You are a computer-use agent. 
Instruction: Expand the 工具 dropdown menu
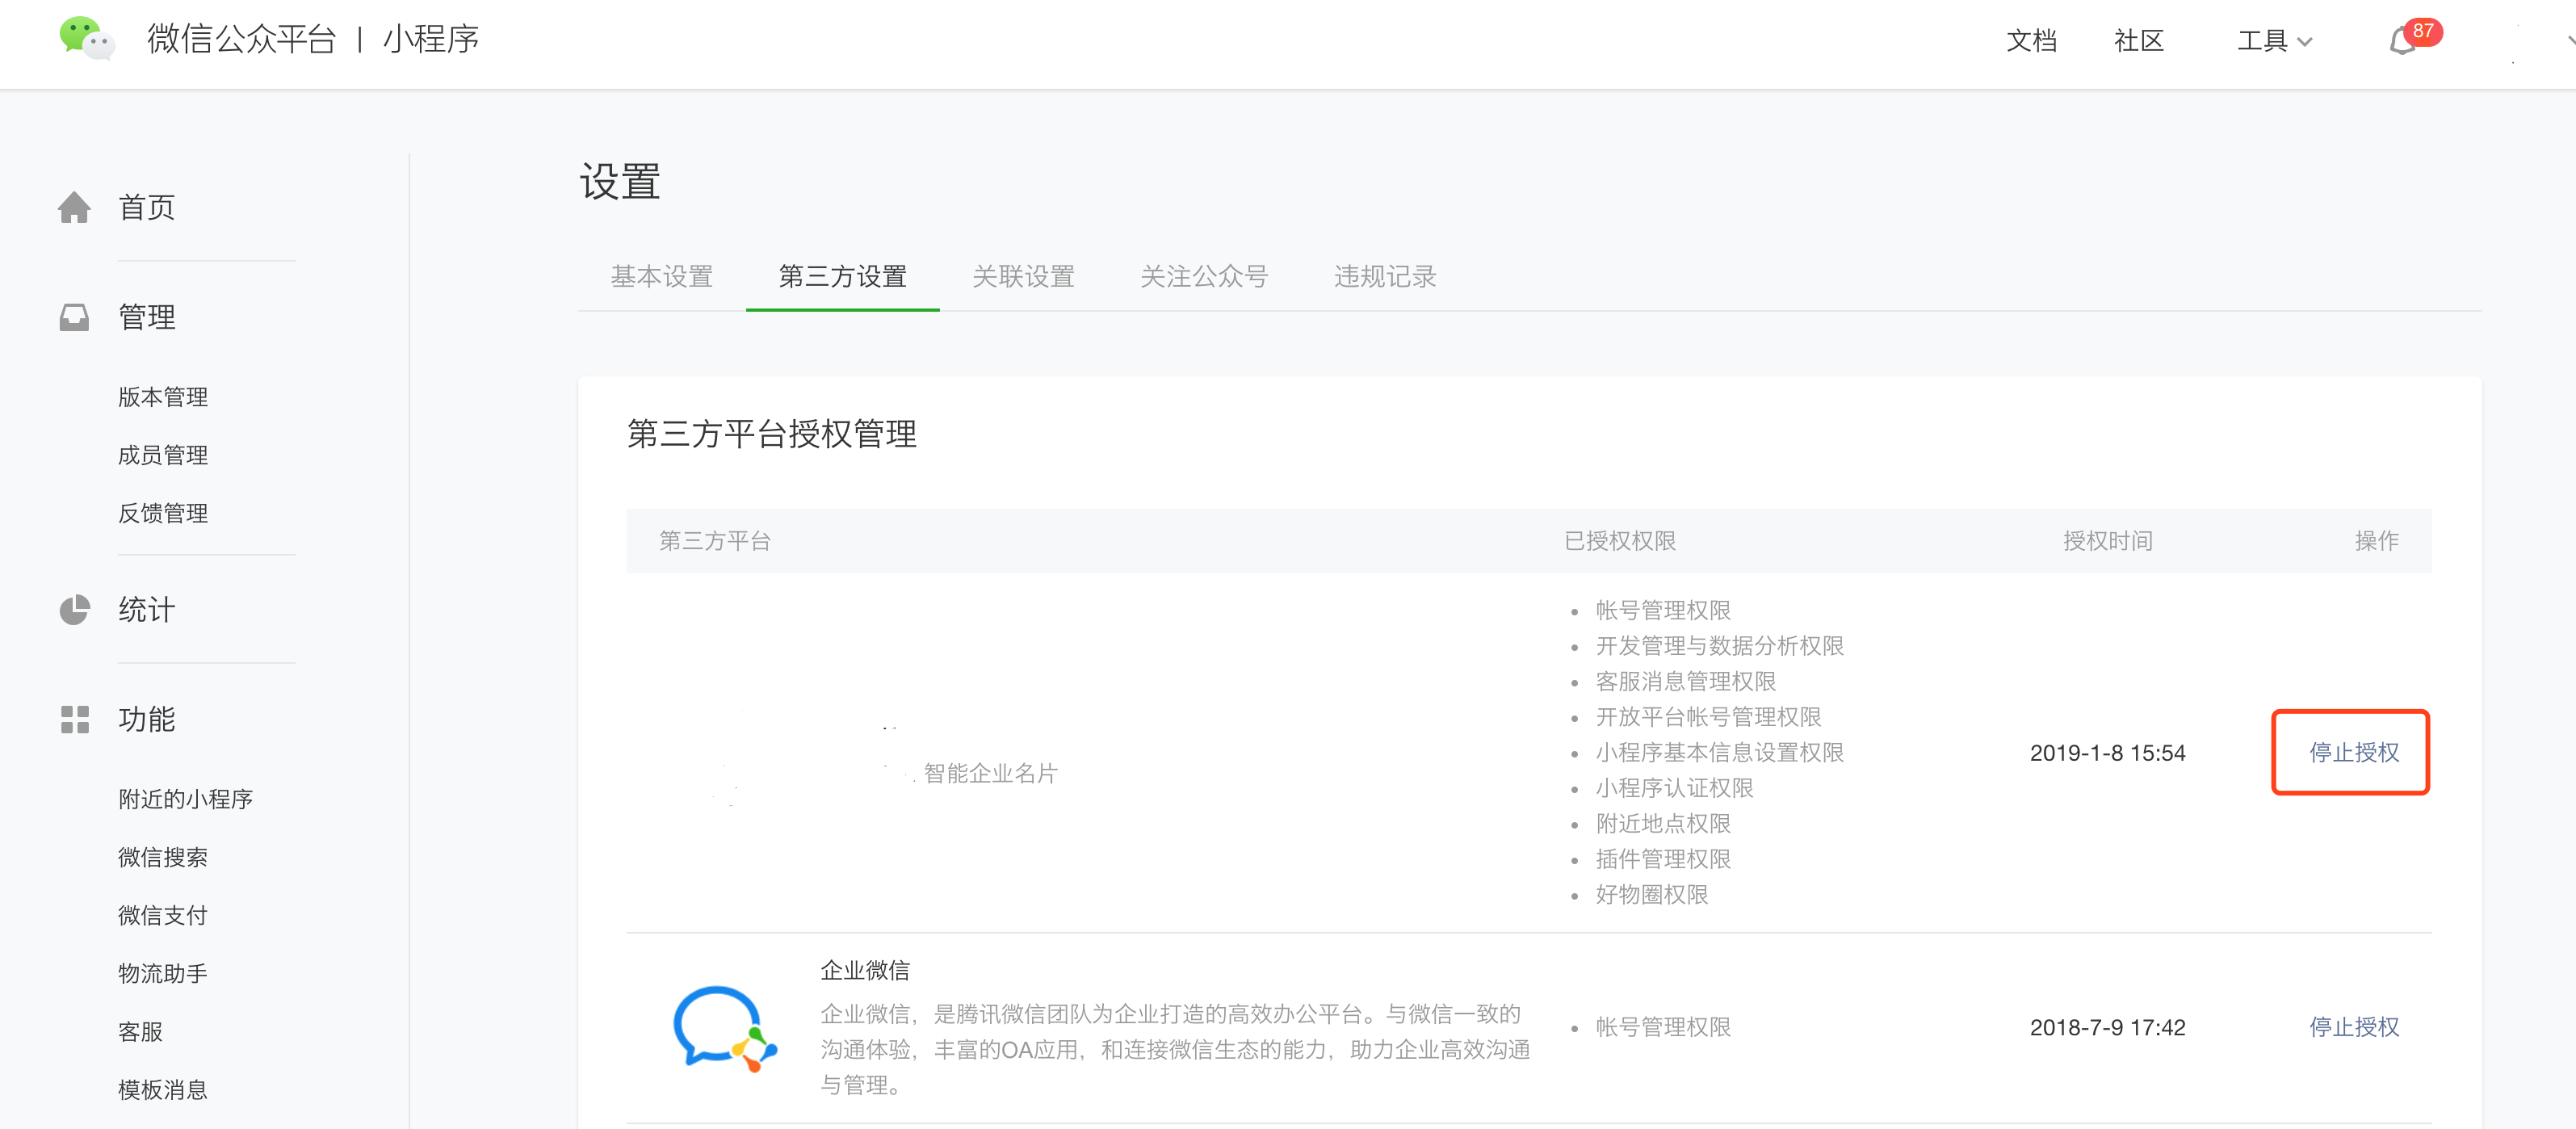pyautogui.click(x=2274, y=41)
